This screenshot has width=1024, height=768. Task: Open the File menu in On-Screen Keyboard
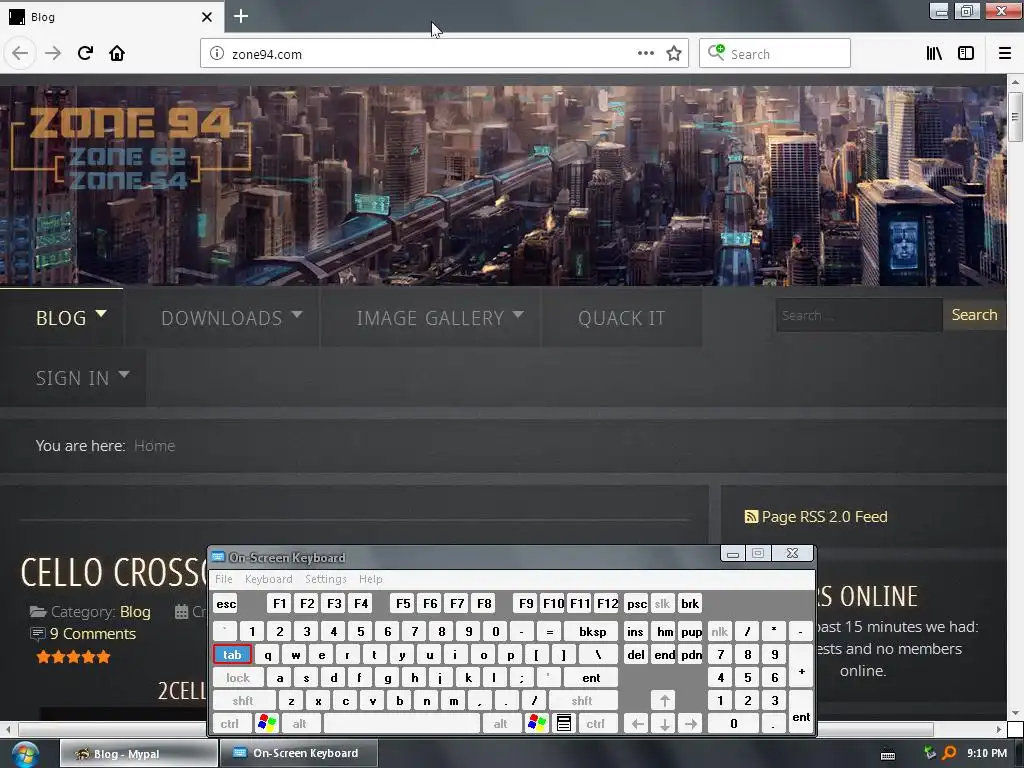coord(223,579)
